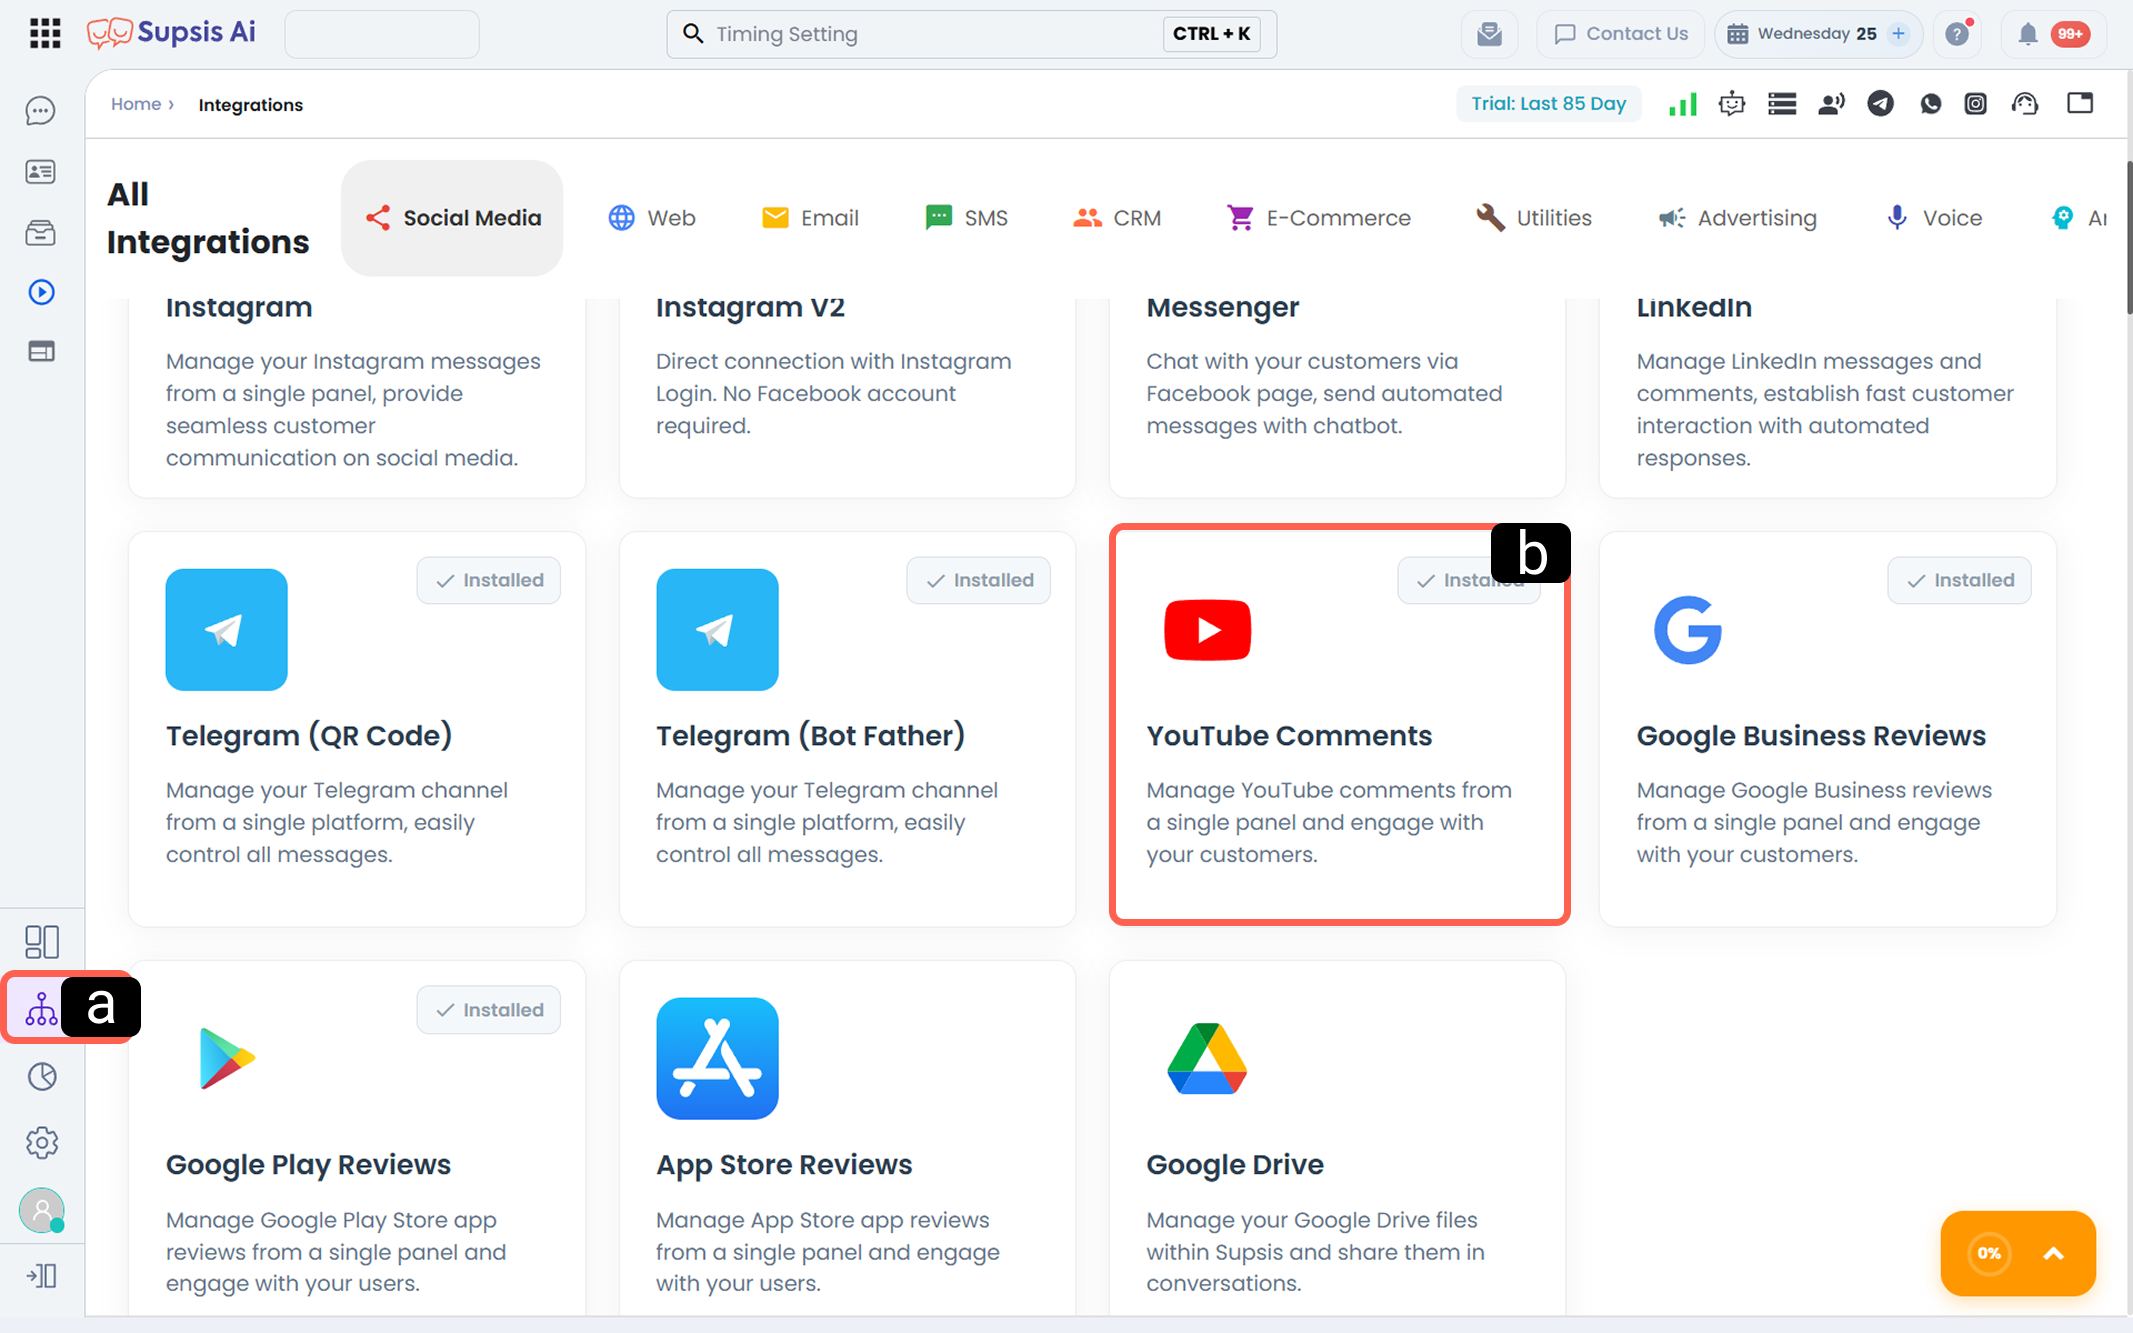This screenshot has height=1333, width=2133.
Task: Click the Instagram V2 card title
Action: click(x=750, y=307)
